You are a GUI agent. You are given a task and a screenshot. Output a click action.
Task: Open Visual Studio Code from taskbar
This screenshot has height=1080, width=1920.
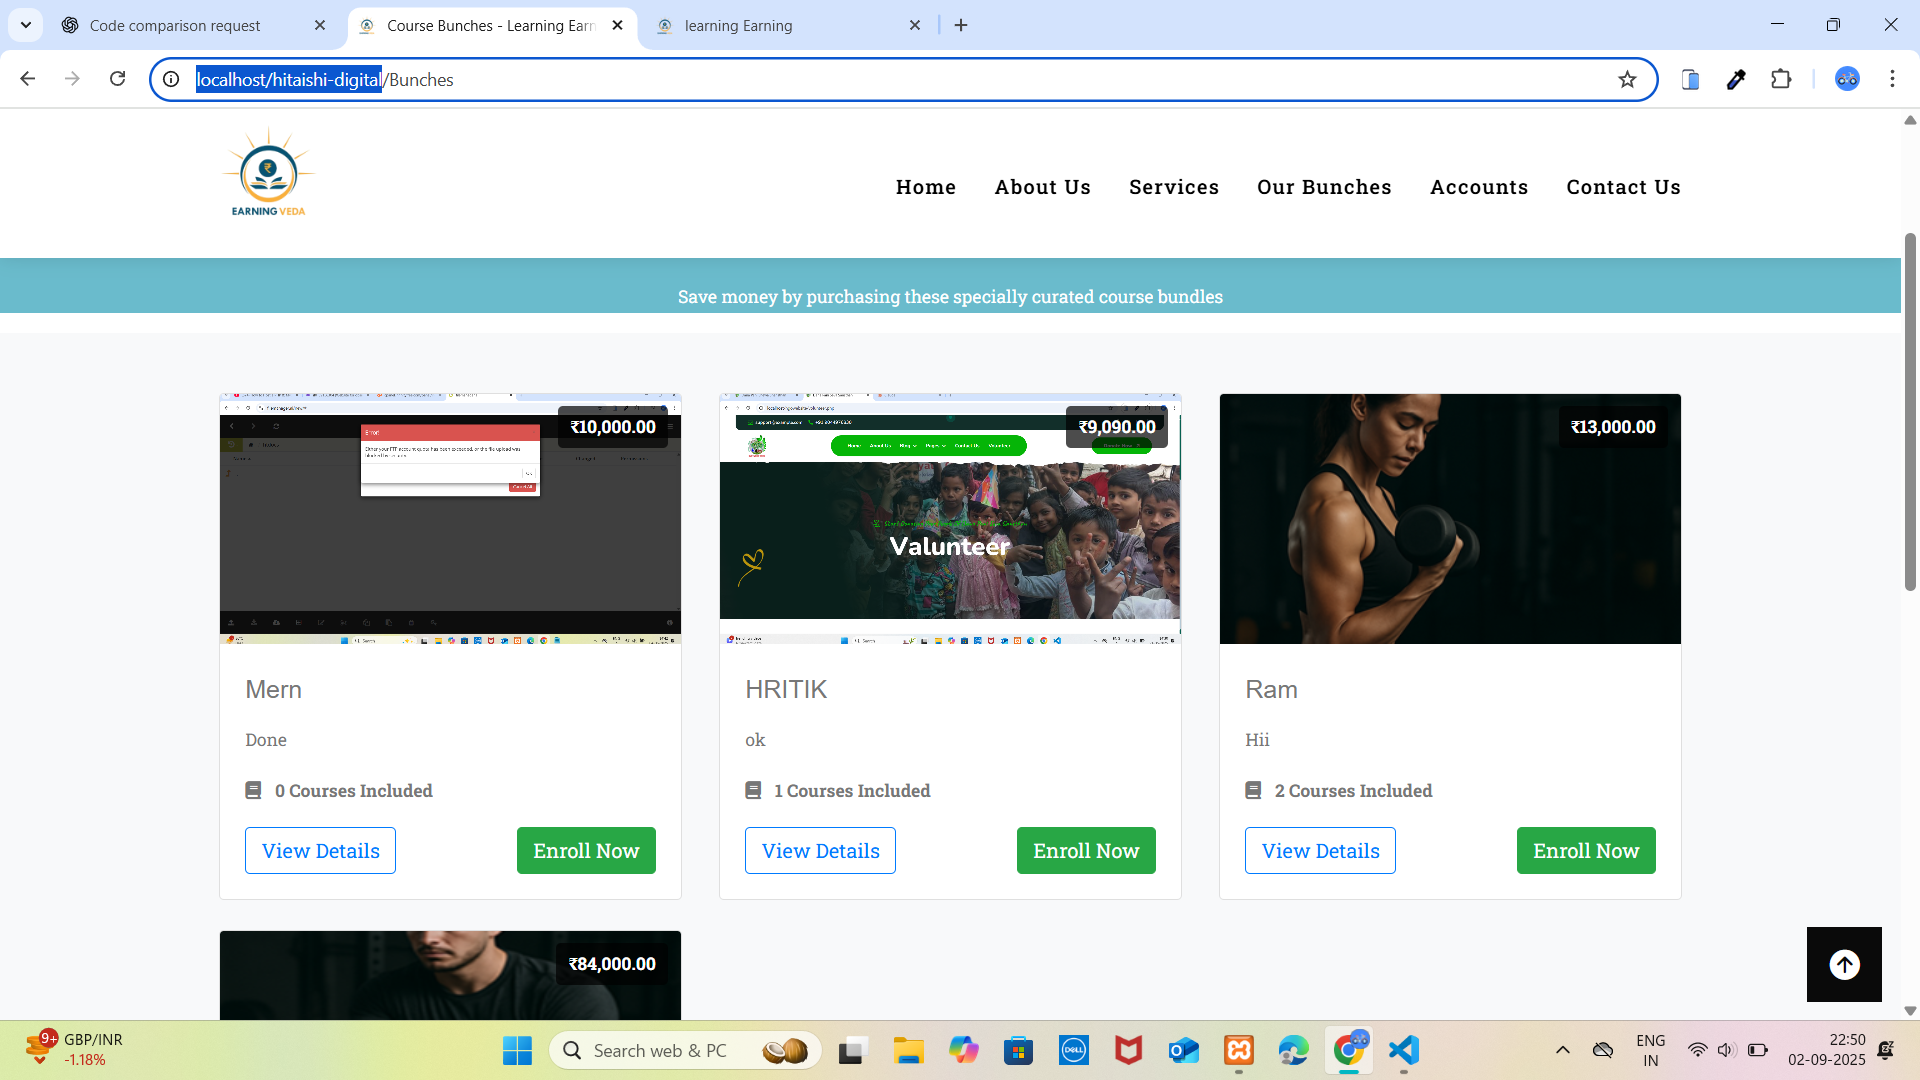click(x=1404, y=1050)
